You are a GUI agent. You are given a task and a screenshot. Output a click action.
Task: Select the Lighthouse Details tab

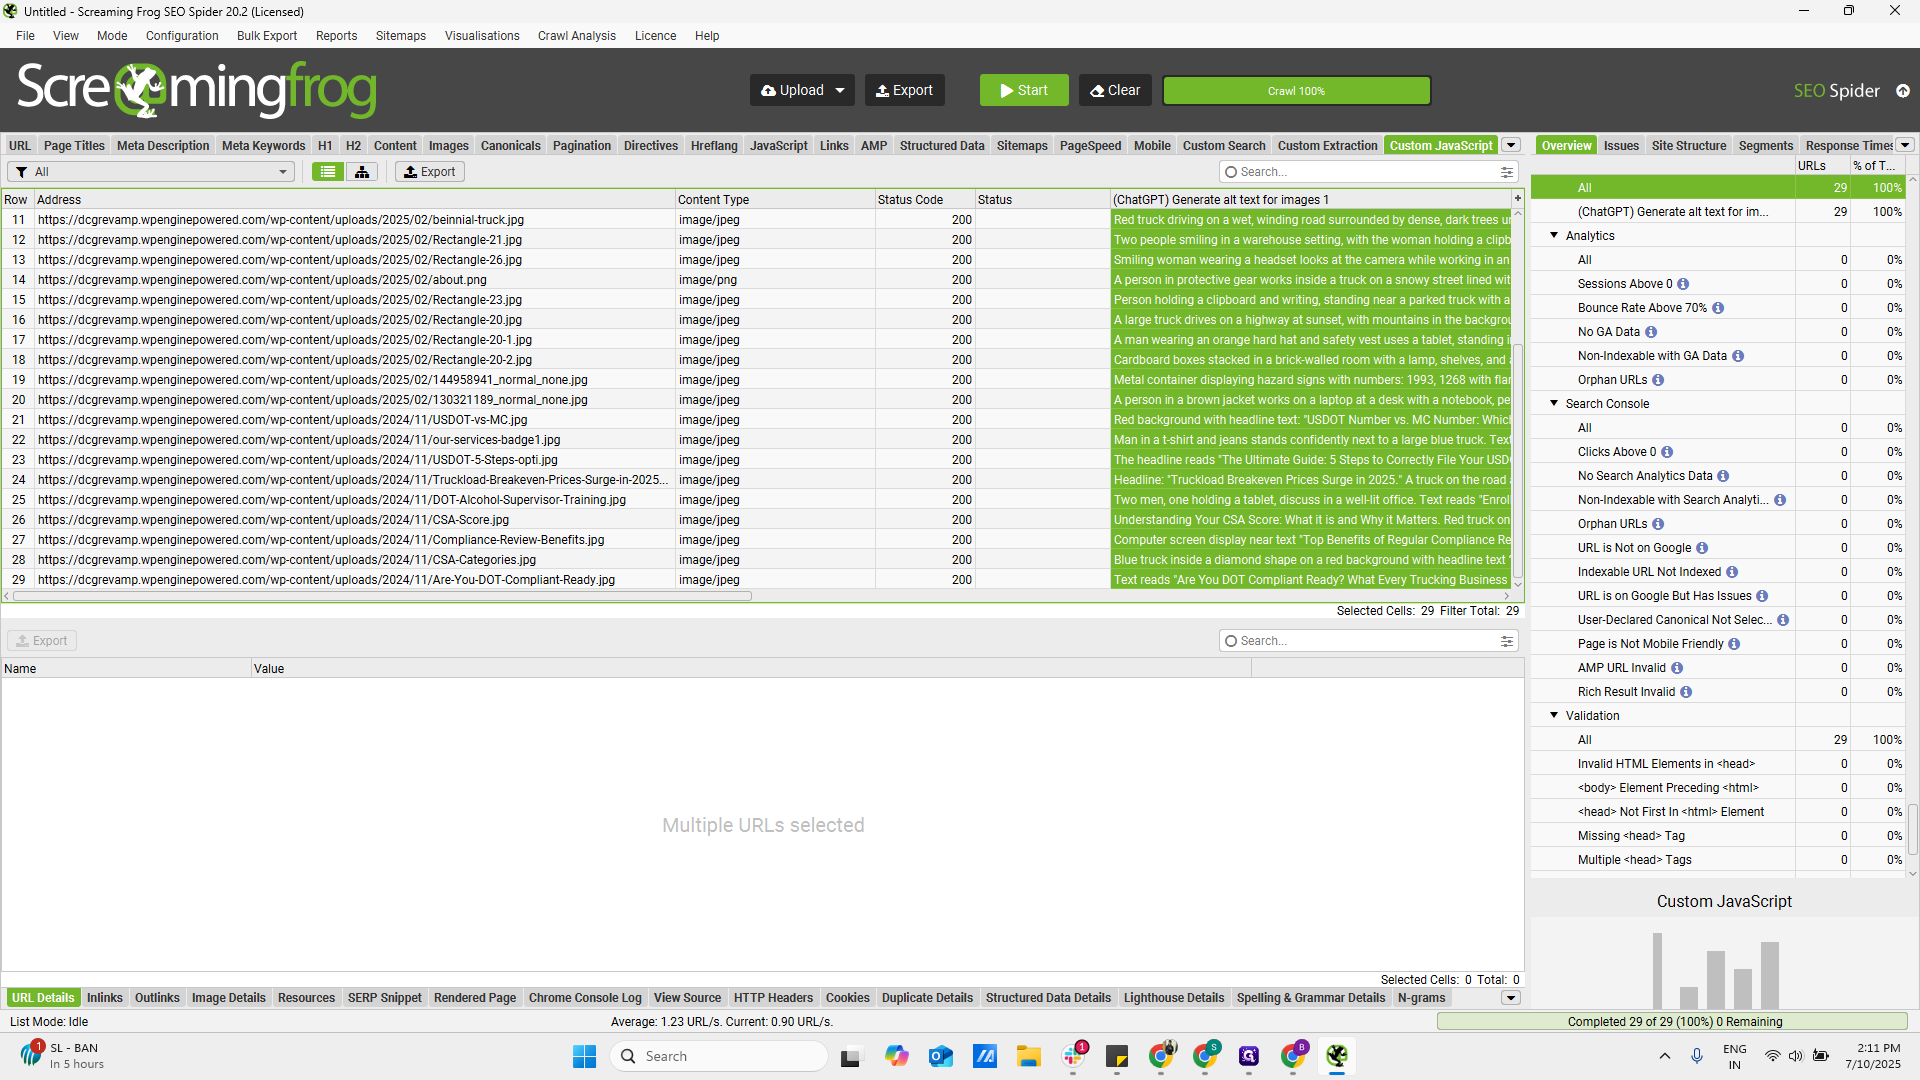point(1174,997)
